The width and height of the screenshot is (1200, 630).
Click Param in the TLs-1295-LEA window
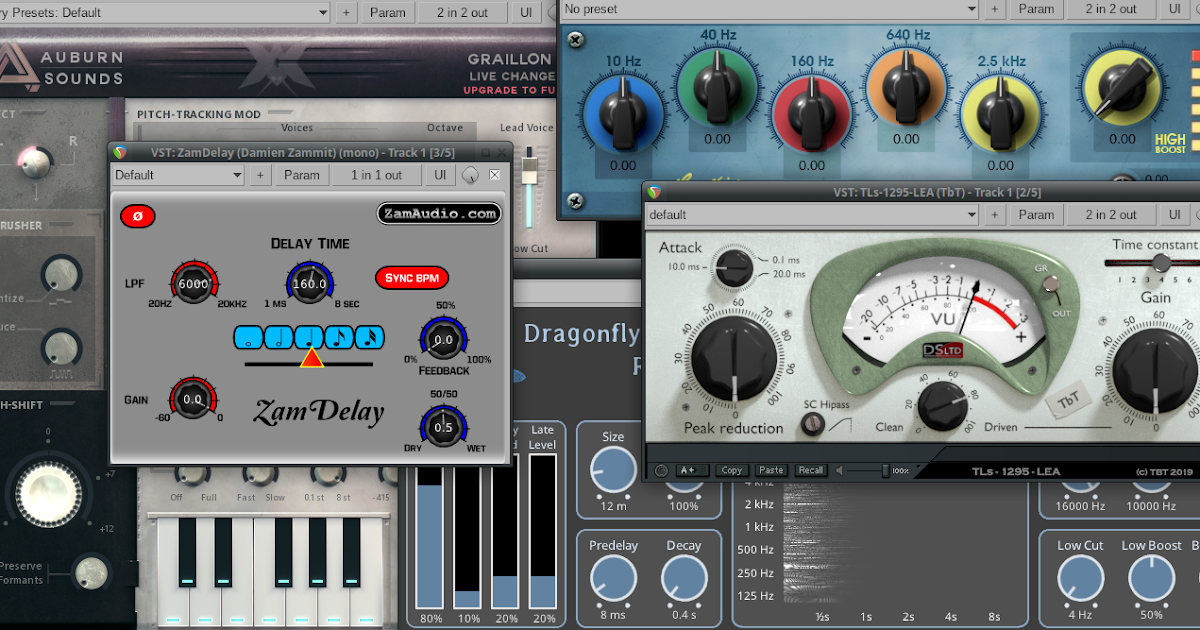click(x=1036, y=214)
